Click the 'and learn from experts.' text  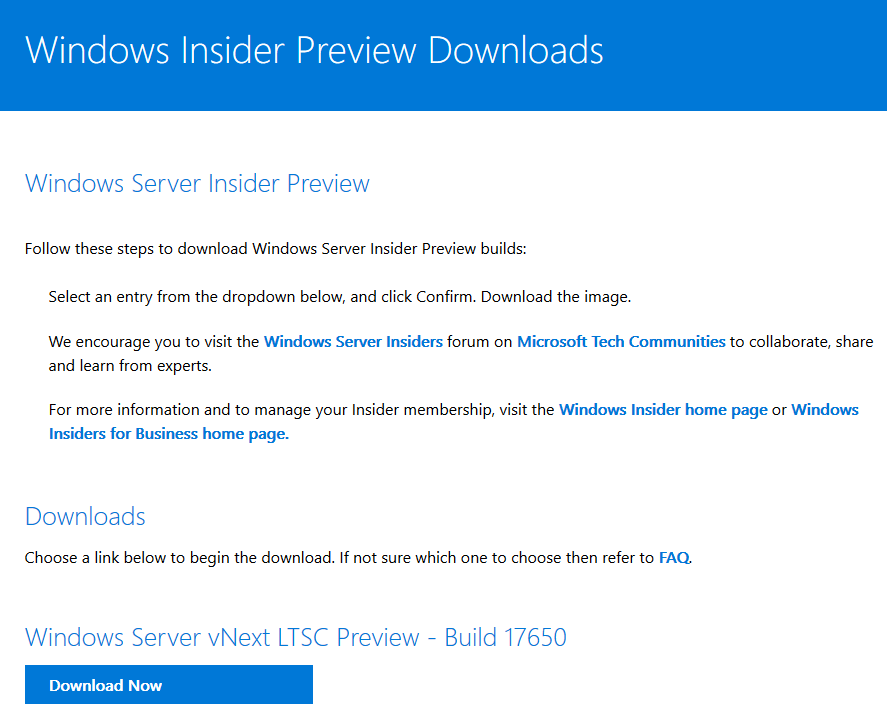point(130,366)
